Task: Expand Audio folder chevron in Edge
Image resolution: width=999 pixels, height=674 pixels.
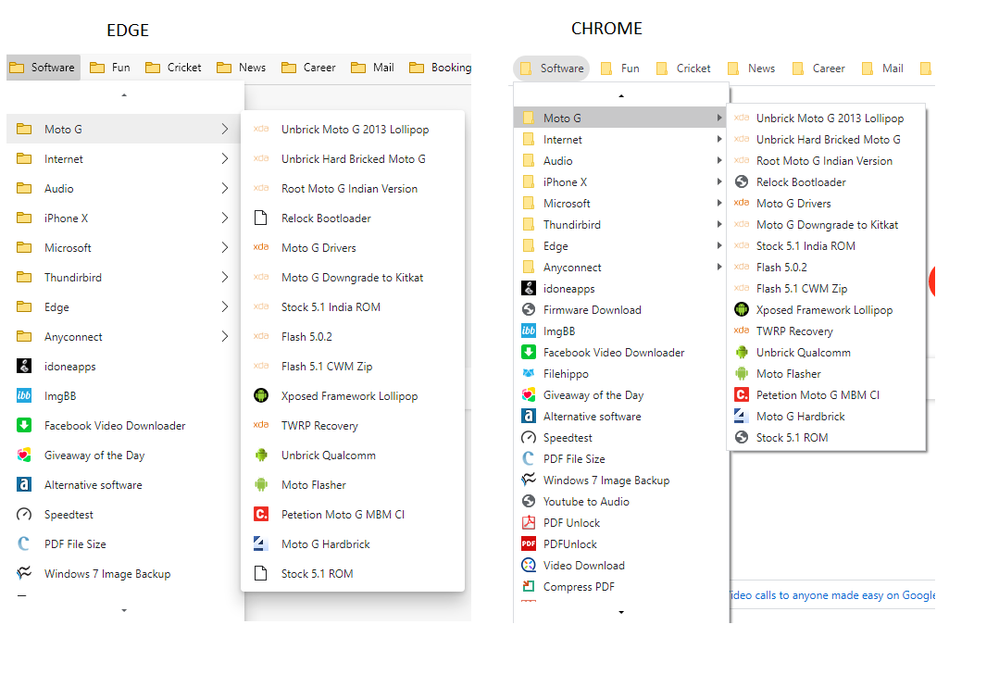Action: click(x=224, y=188)
